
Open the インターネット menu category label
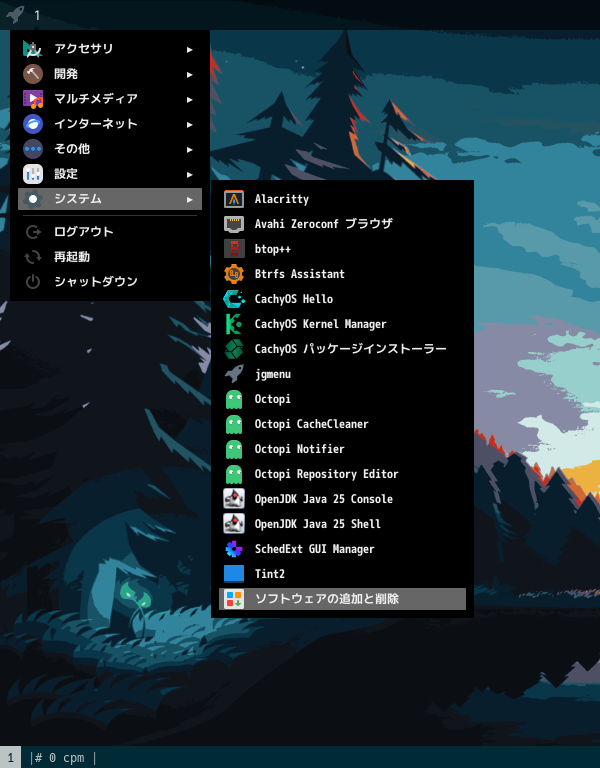click(x=96, y=124)
